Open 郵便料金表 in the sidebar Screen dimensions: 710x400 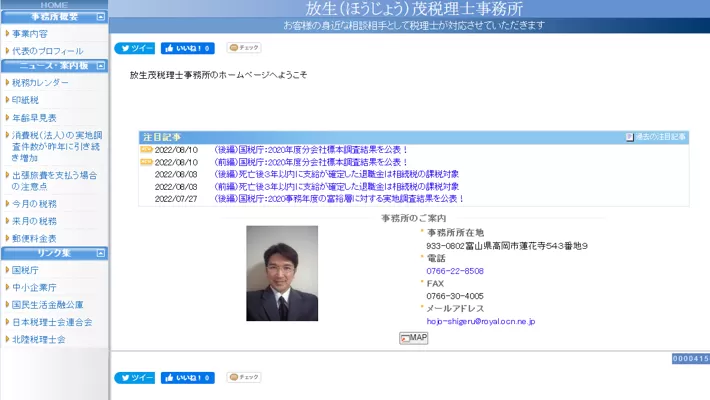[x=34, y=238]
